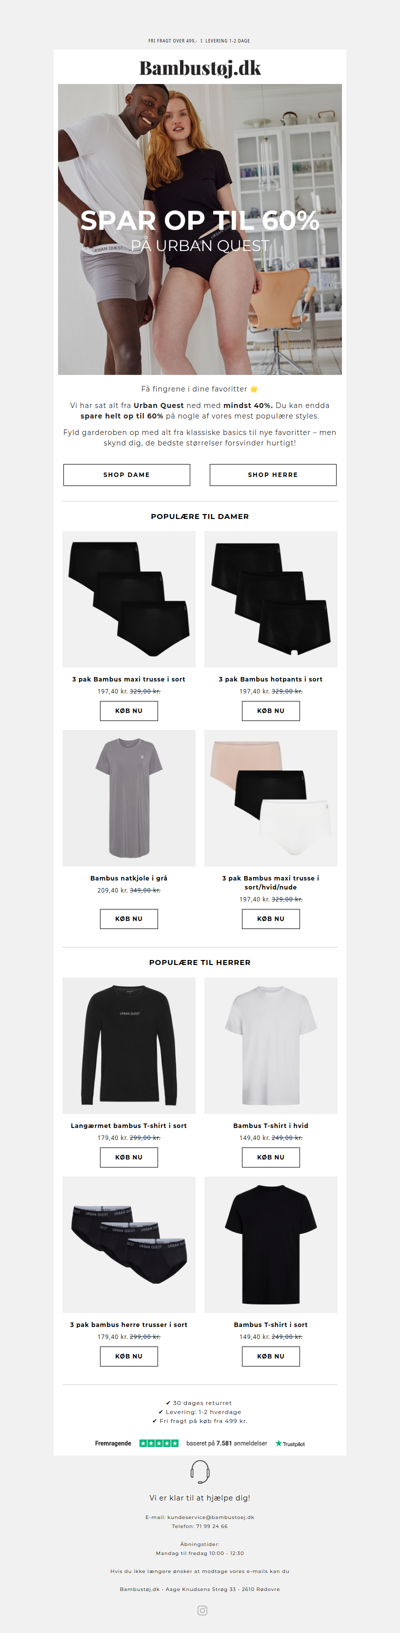Open the herre trusser product image
This screenshot has height=1633, width=400.
(129, 1244)
